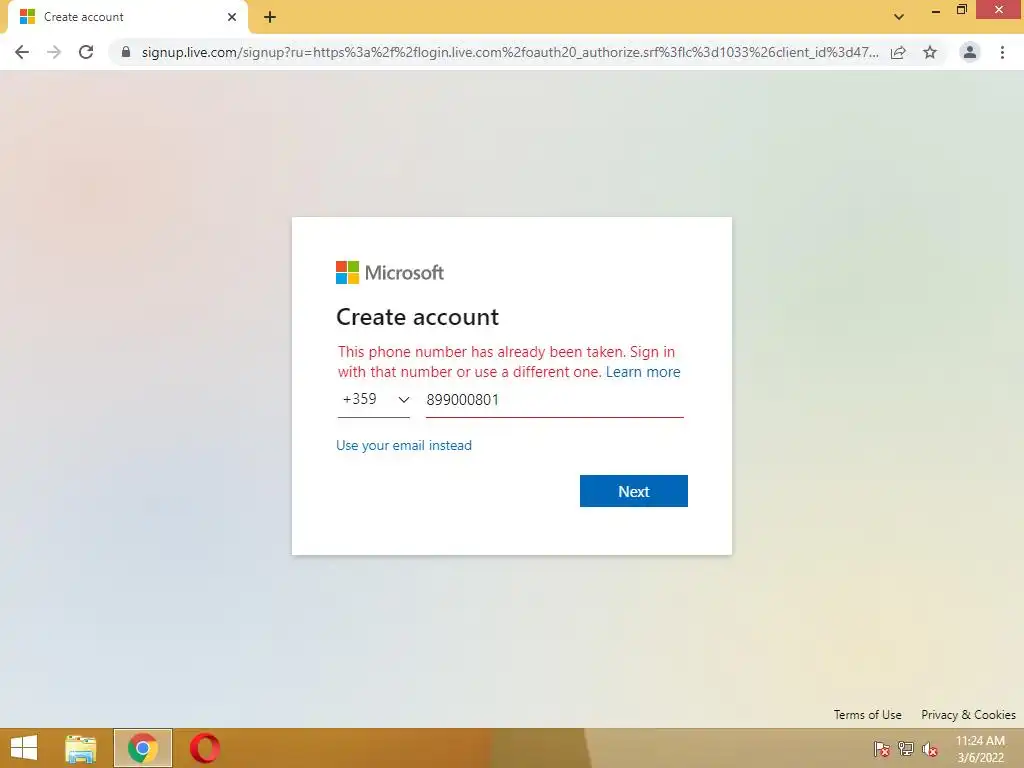Image resolution: width=1024 pixels, height=768 pixels.
Task: Open a new browser tab
Action: [270, 17]
